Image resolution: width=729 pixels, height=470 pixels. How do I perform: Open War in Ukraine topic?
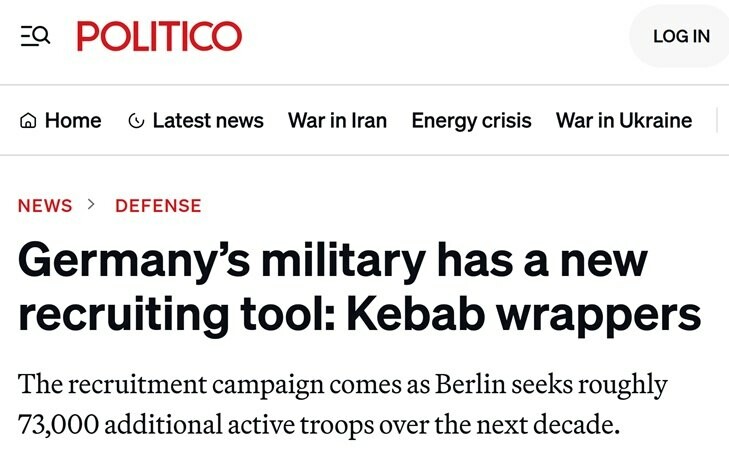click(x=624, y=121)
